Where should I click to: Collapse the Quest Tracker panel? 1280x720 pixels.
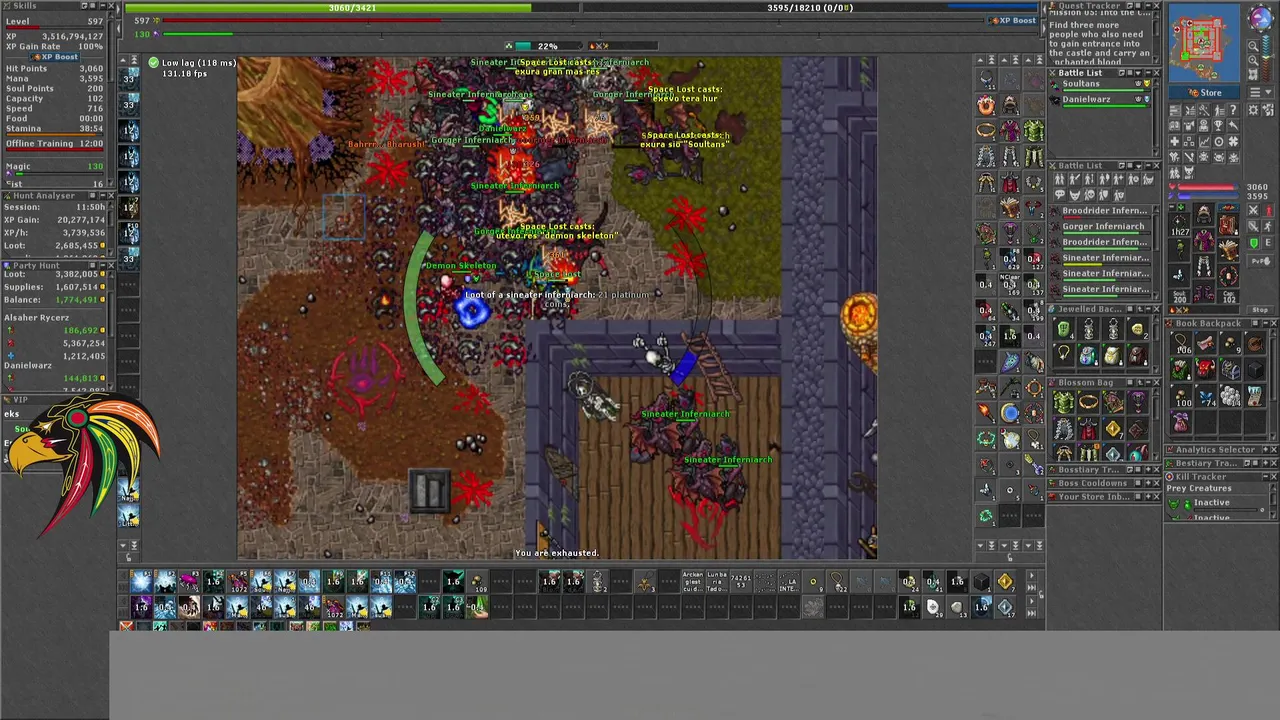pos(1148,6)
